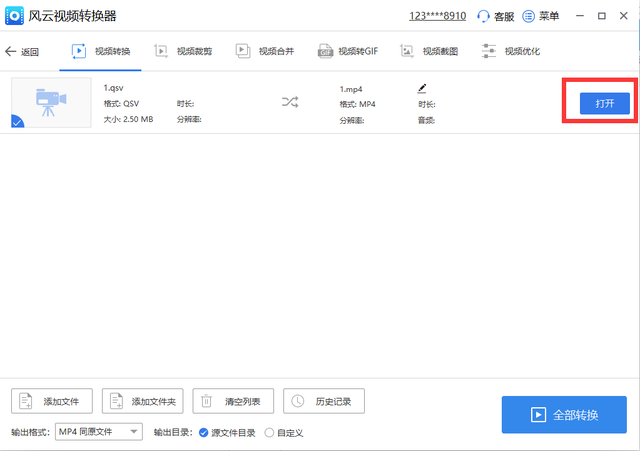Switch to the 视频截图 tab
This screenshot has height=451, width=640.
click(x=429, y=51)
